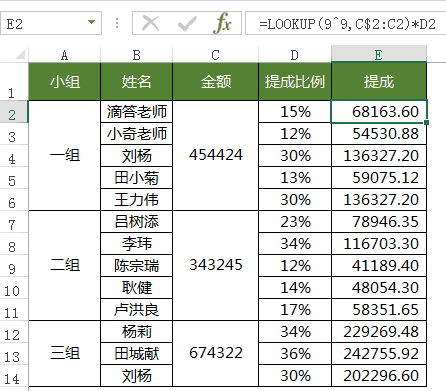Viewport: 446px width, 391px height.
Task: Click inside the Name Box showing E2
Action: tap(47, 23)
